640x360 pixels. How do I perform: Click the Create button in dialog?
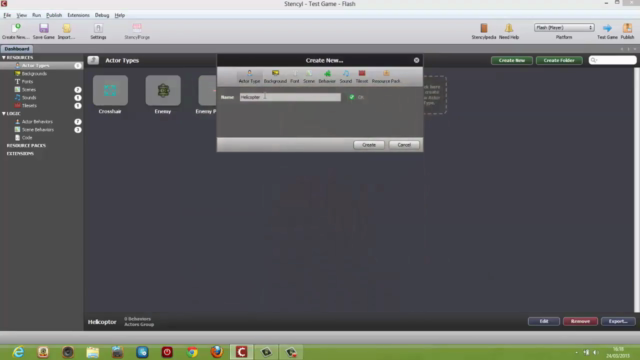pyautogui.click(x=369, y=145)
